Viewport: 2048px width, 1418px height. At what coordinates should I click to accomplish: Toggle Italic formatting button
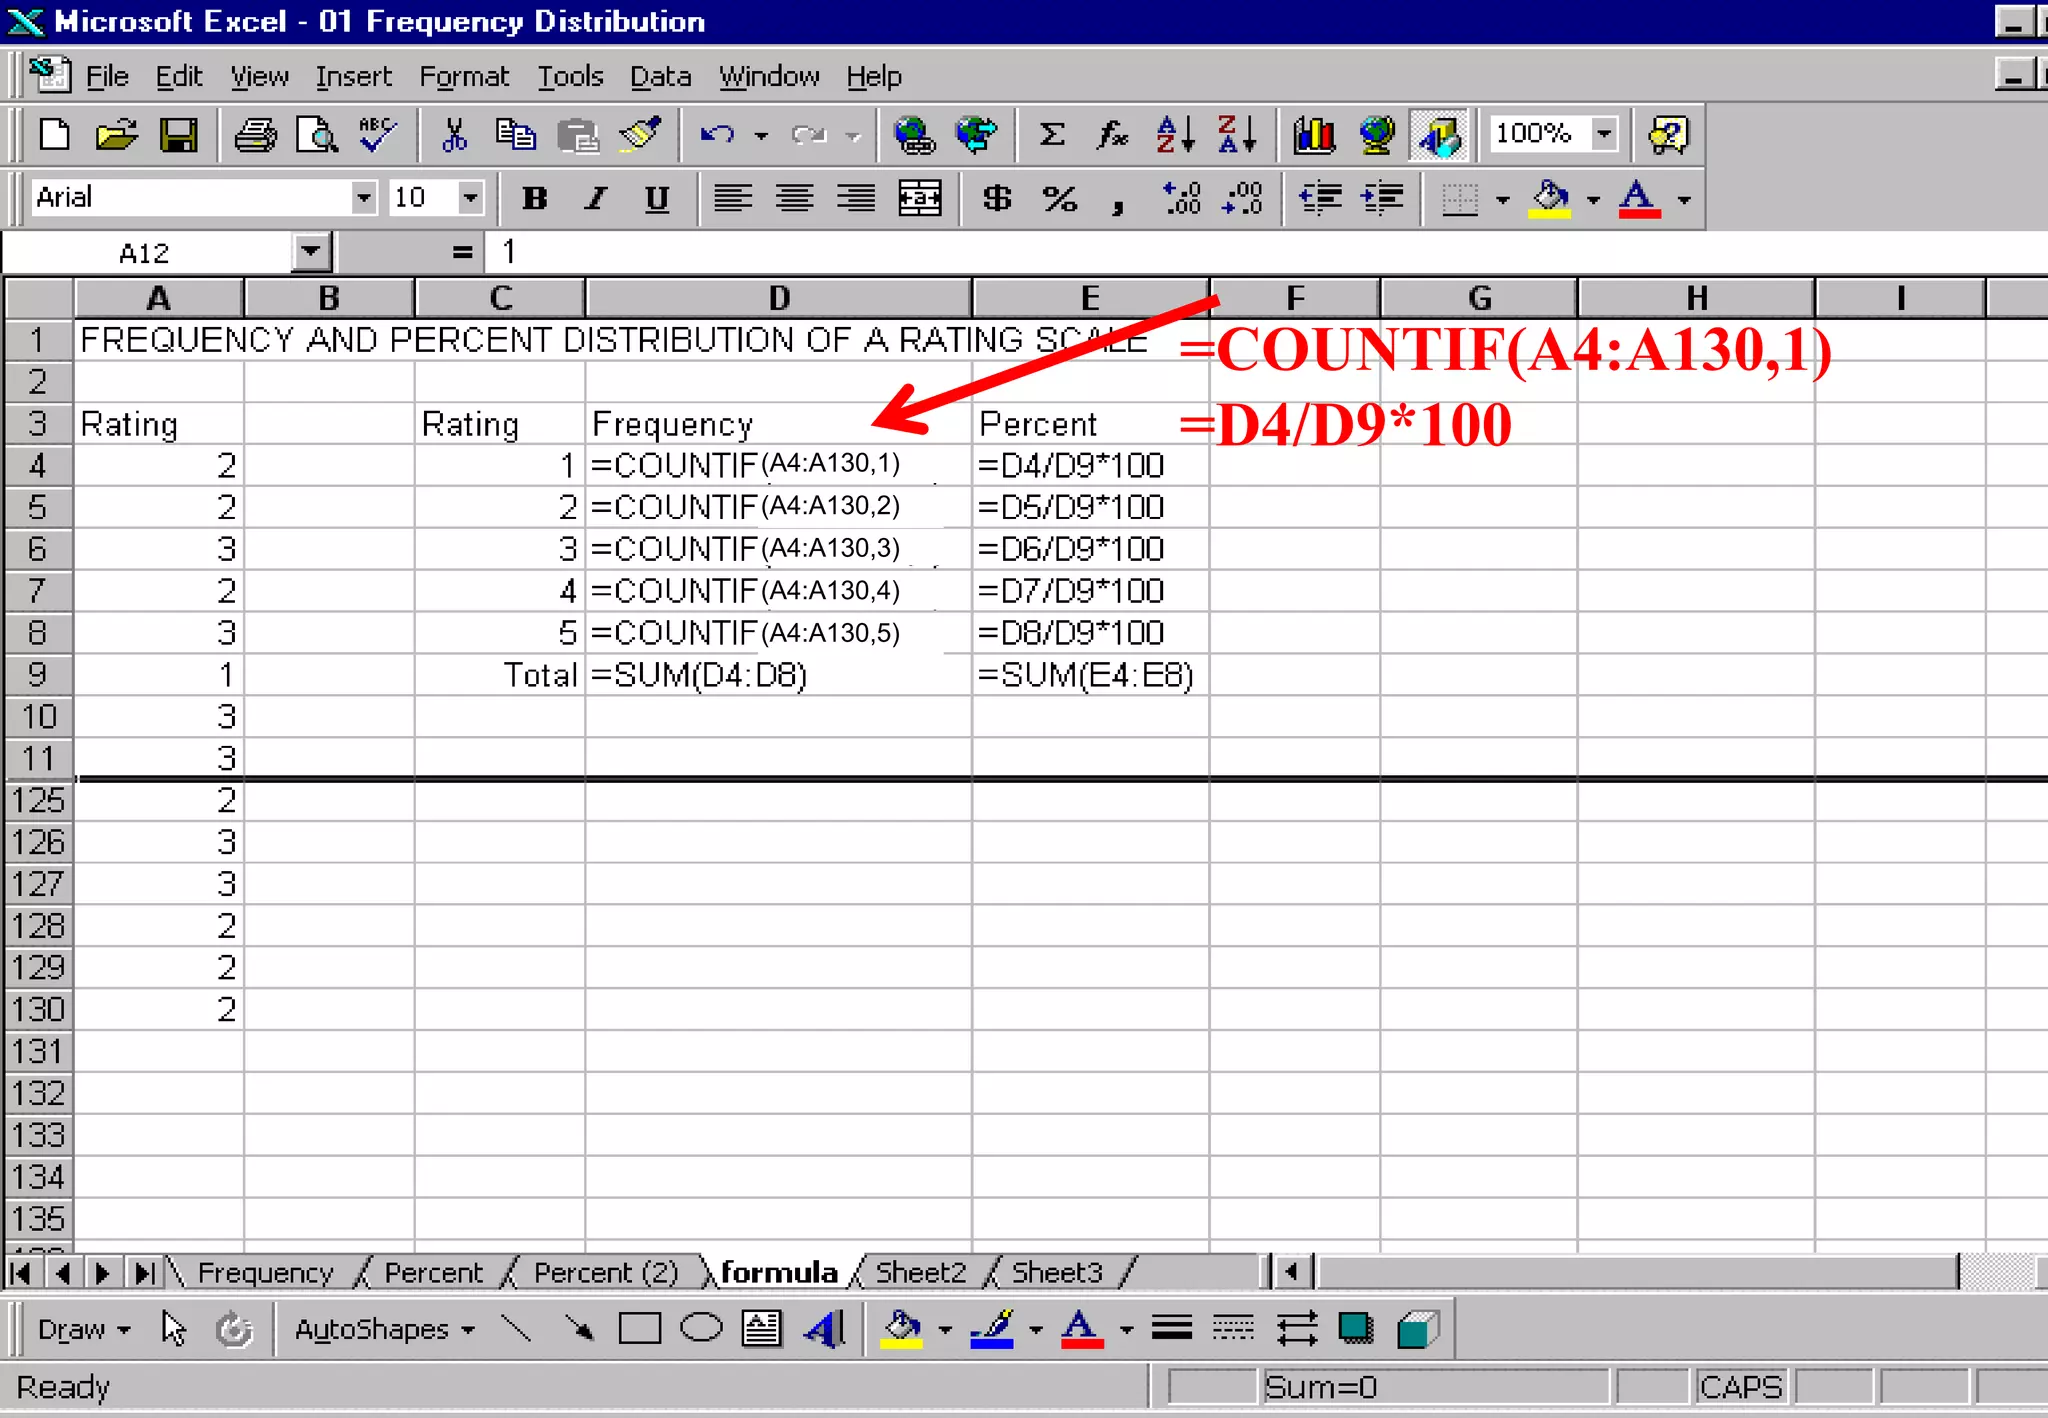click(596, 198)
